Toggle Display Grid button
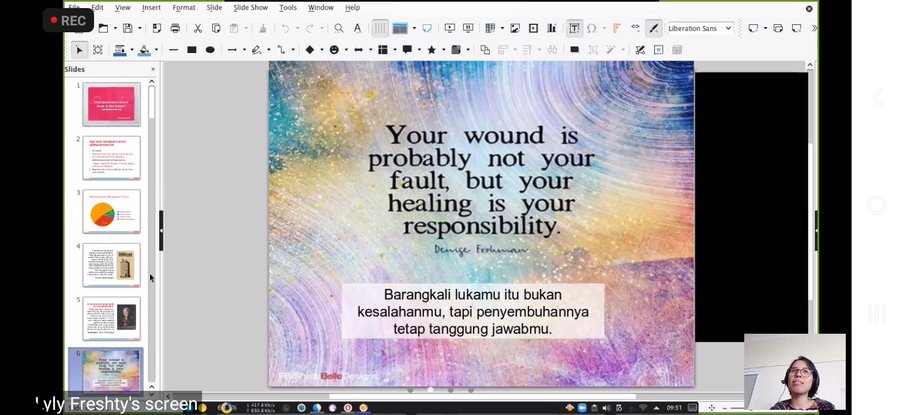900x415 pixels. click(x=380, y=28)
